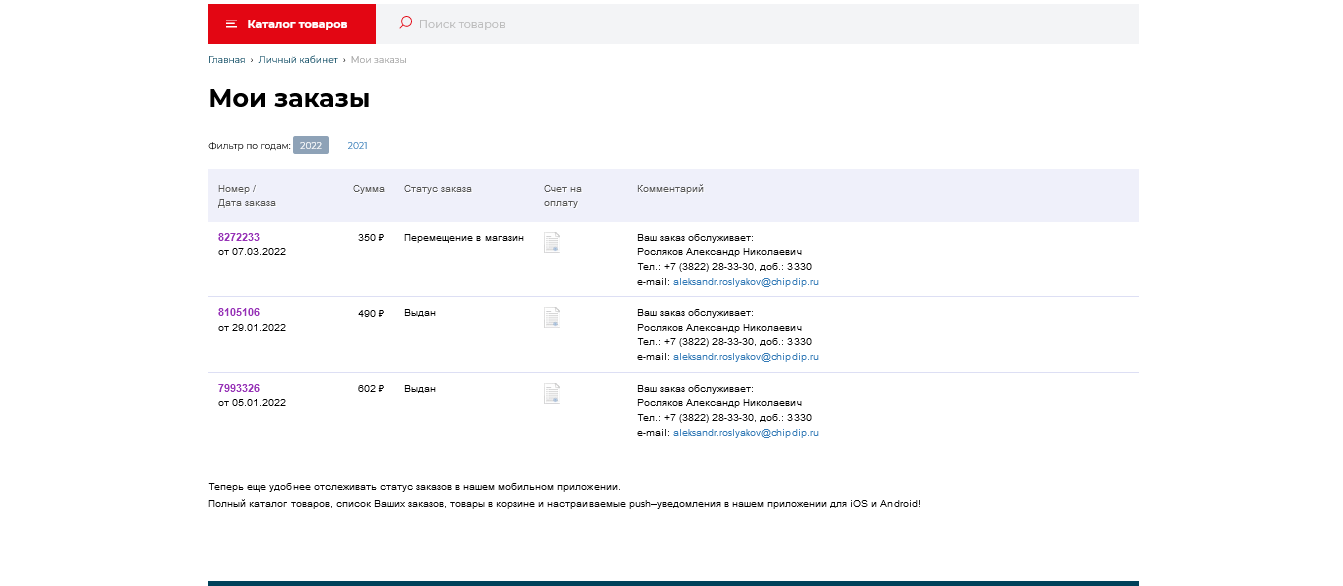Open Личный кабинет breadcrumb link
The height and width of the screenshot is (586, 1343).
coord(298,60)
